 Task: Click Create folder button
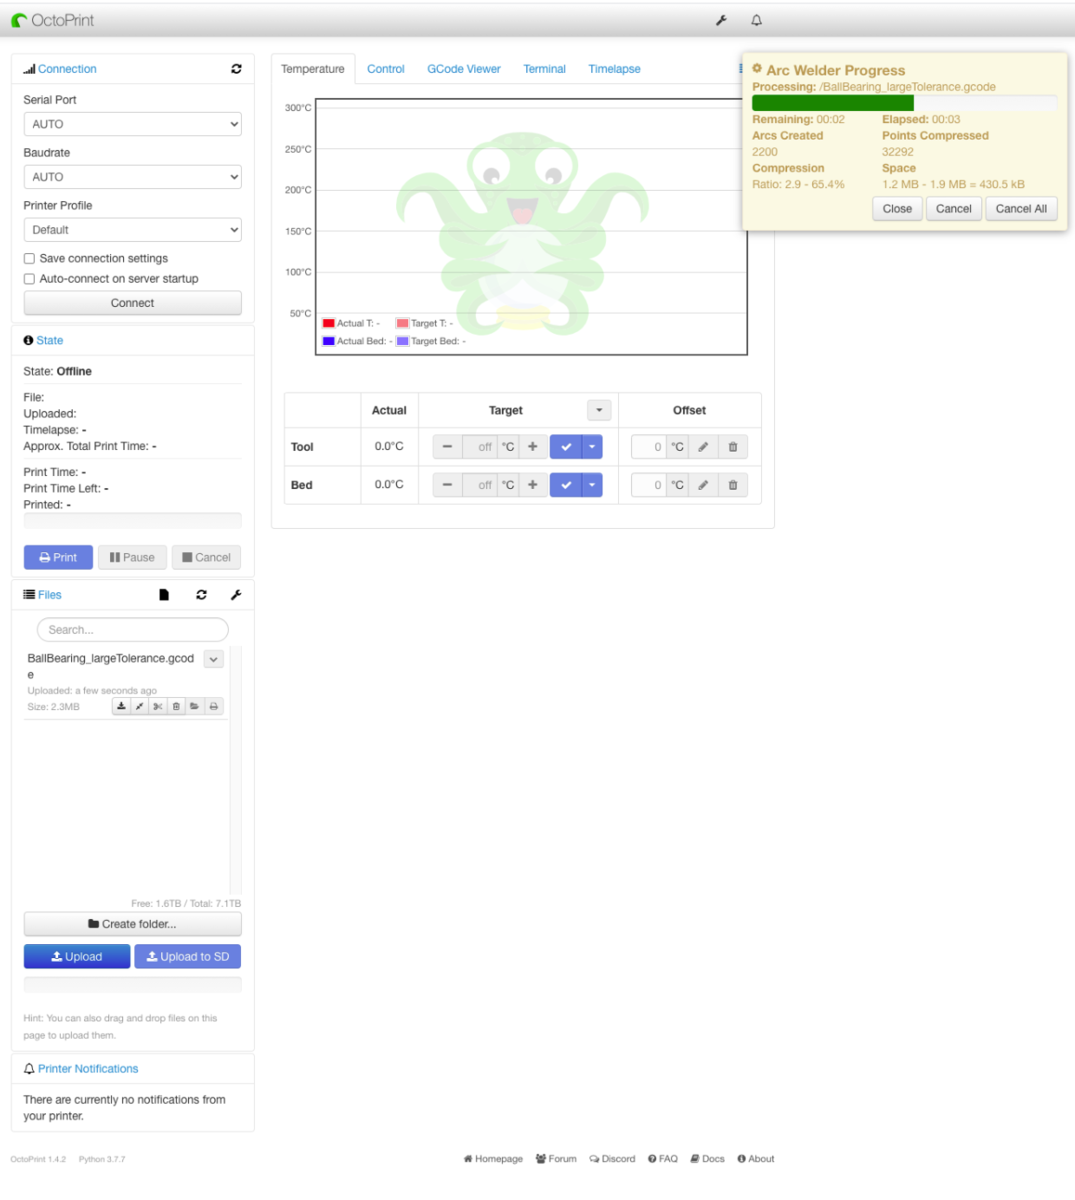coord(133,924)
